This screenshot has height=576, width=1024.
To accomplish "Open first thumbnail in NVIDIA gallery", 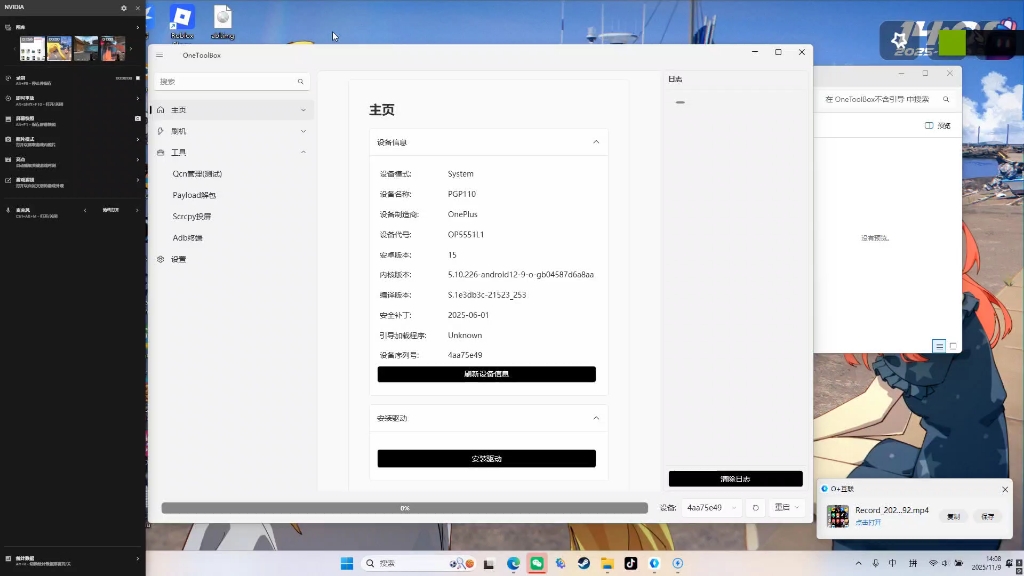I will click(32, 49).
